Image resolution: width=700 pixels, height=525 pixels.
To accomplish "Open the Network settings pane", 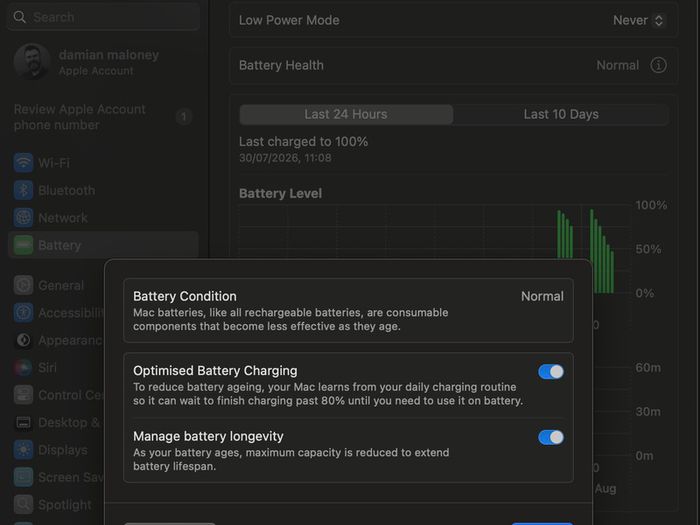I will (103, 218).
